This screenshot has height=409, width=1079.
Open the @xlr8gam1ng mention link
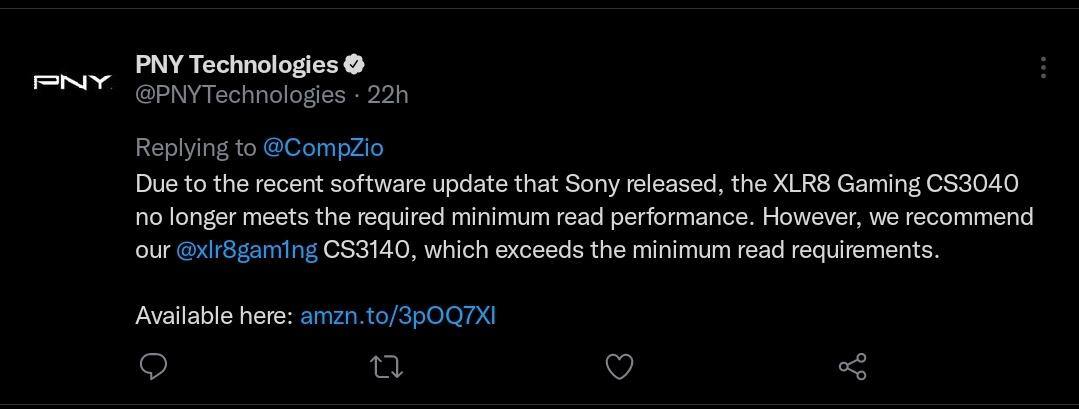tap(247, 250)
